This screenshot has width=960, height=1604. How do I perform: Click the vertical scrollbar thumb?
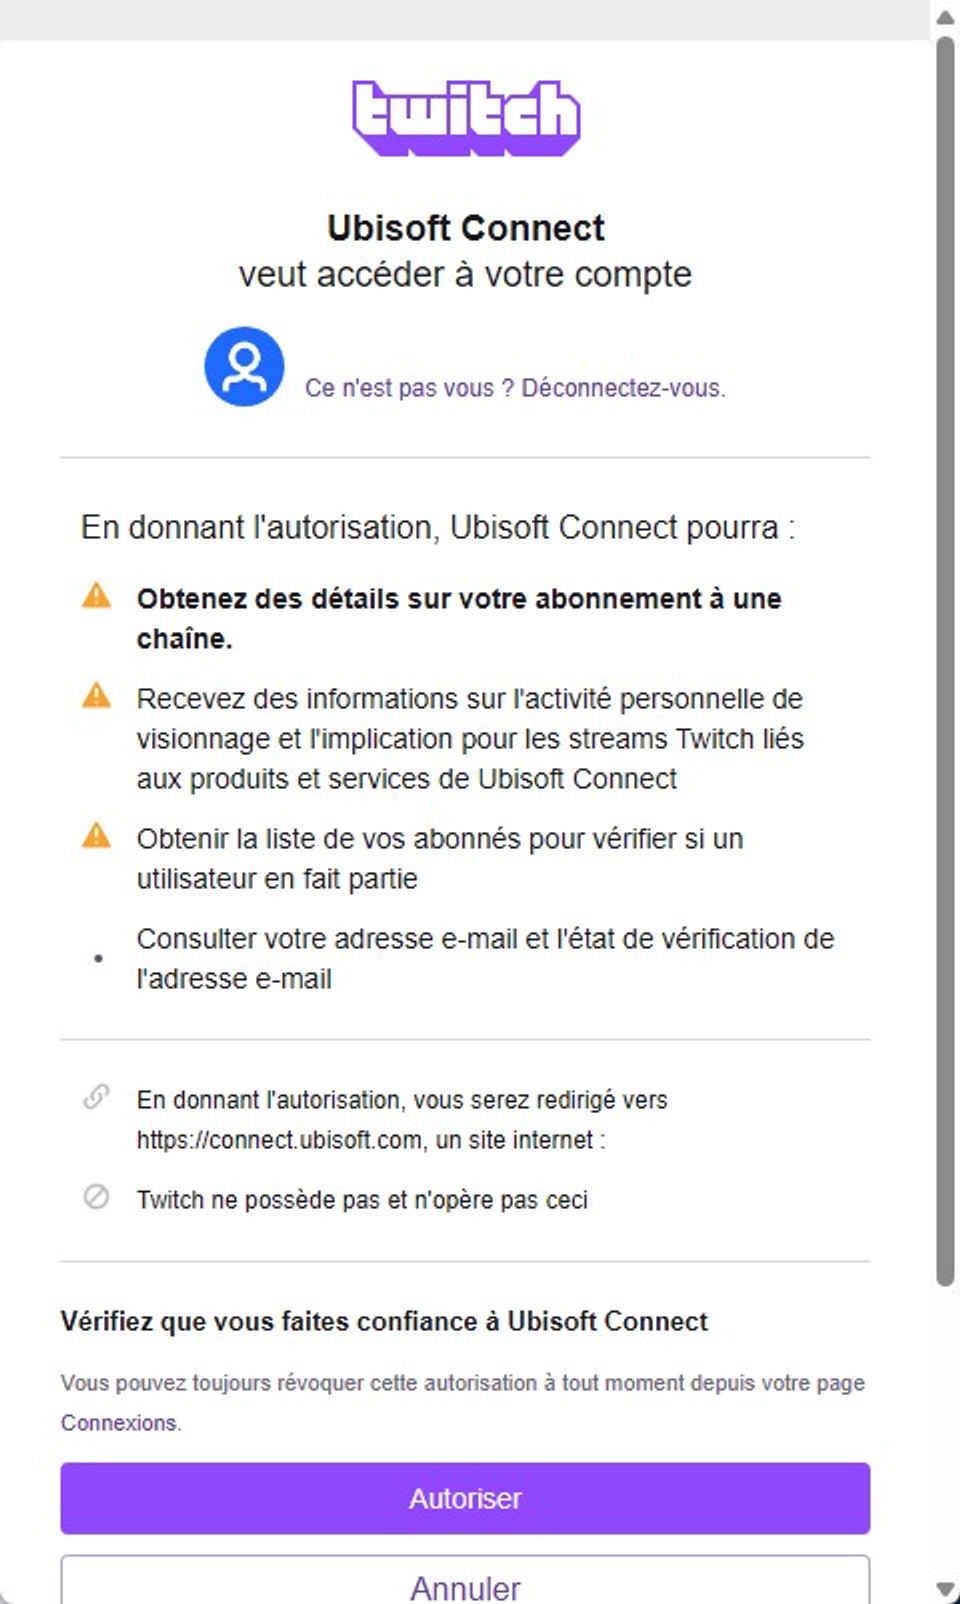pos(945,660)
